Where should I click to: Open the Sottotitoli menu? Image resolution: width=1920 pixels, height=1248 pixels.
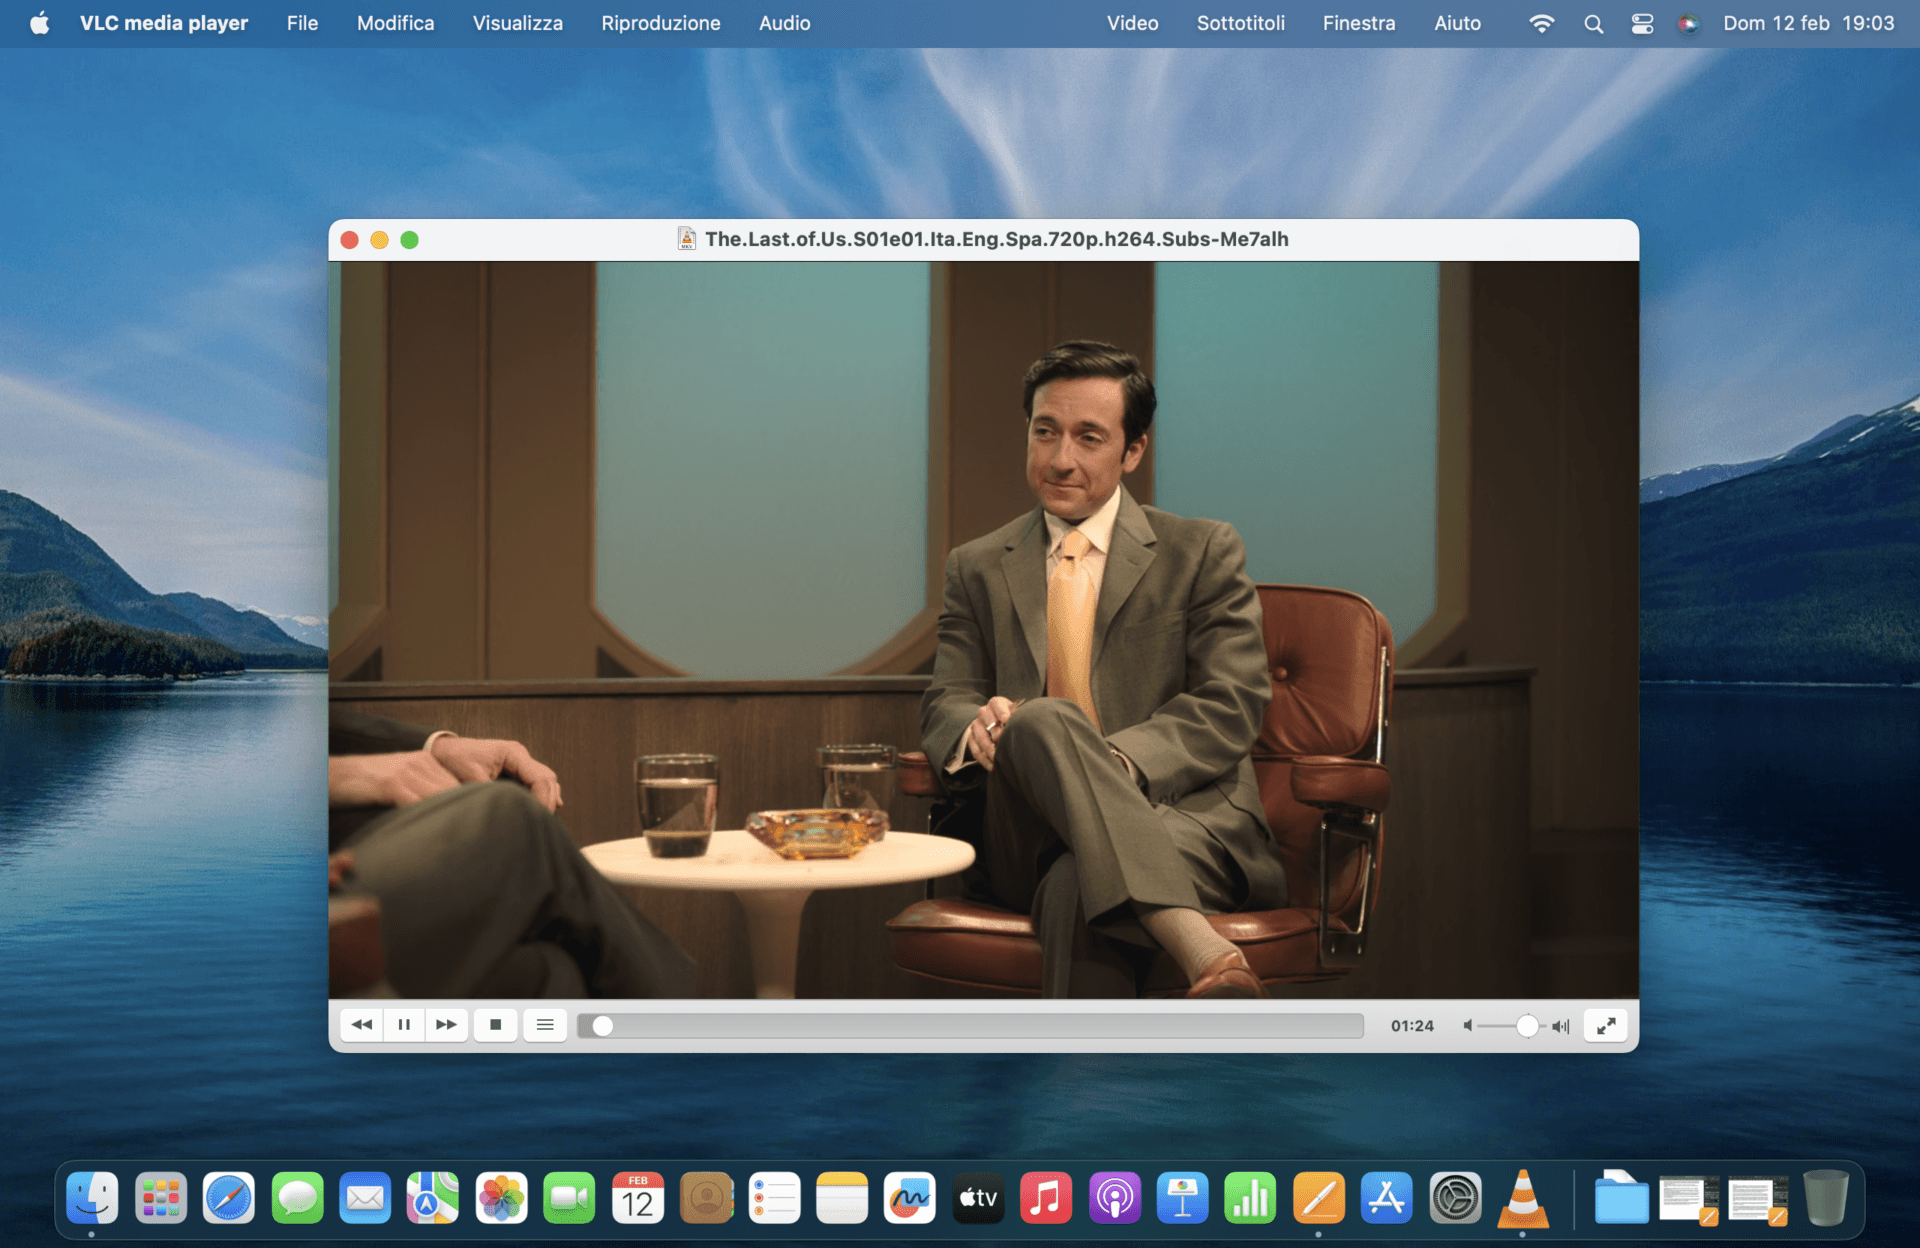(x=1241, y=23)
